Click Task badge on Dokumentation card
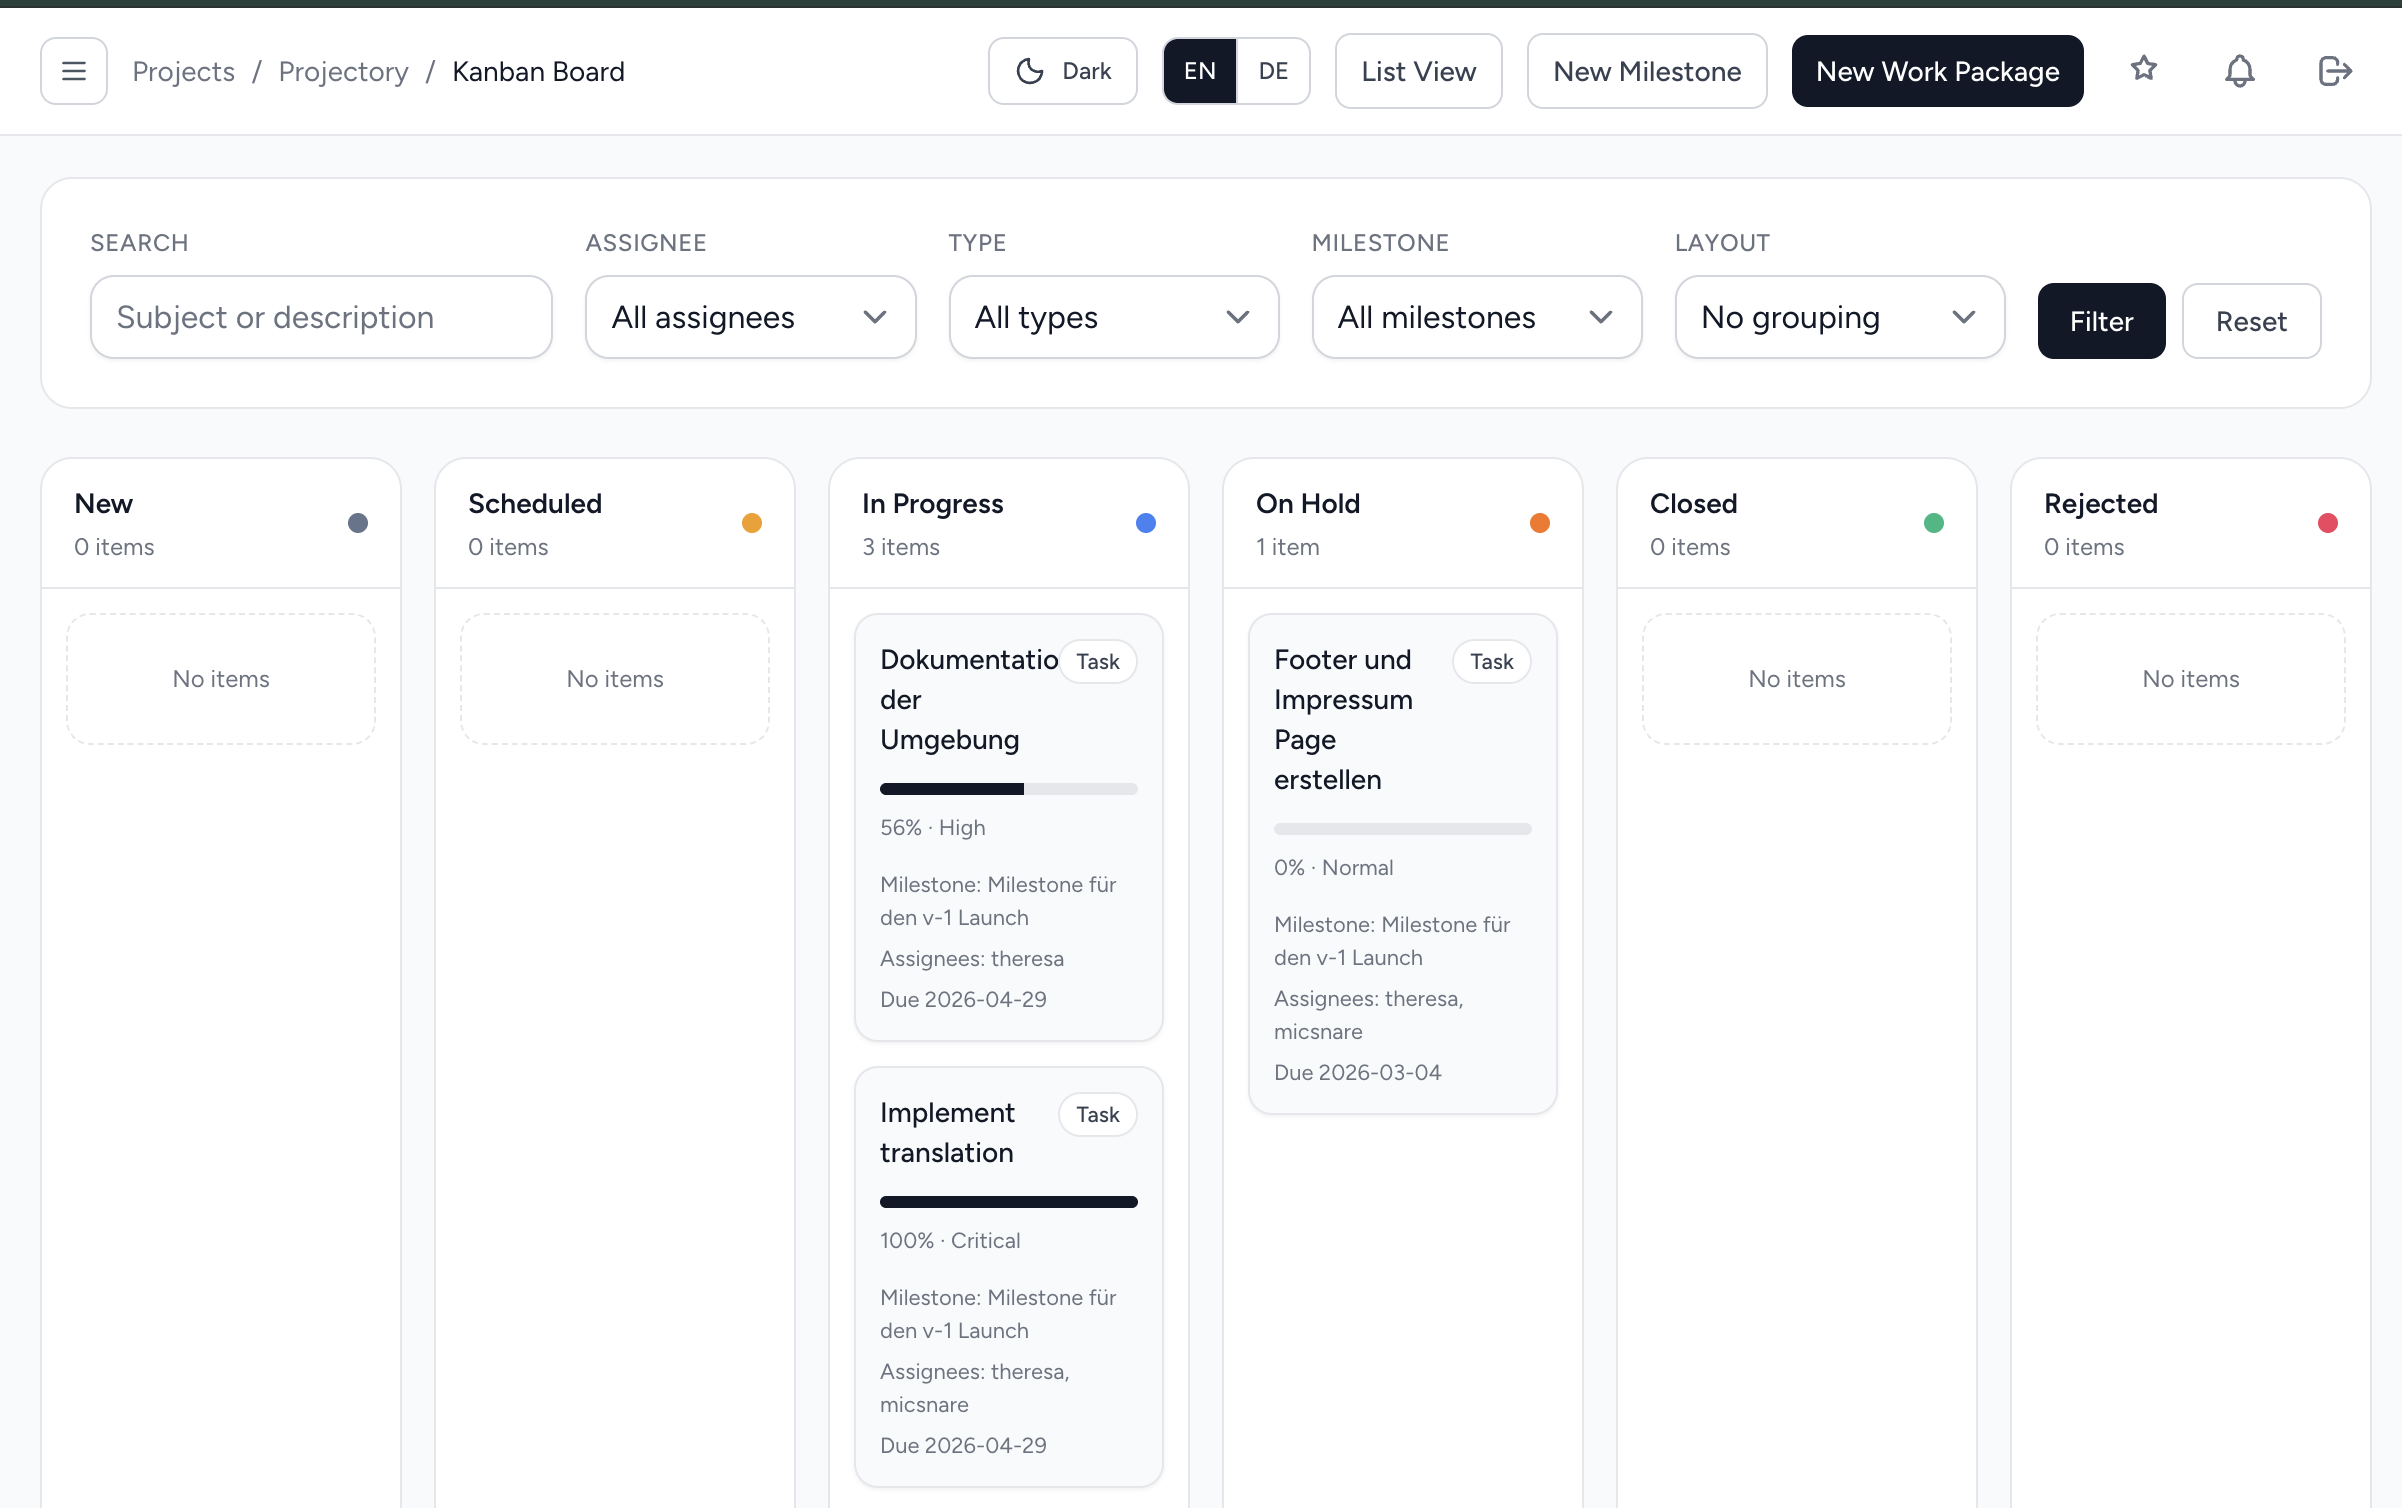This screenshot has width=2402, height=1508. click(x=1097, y=661)
